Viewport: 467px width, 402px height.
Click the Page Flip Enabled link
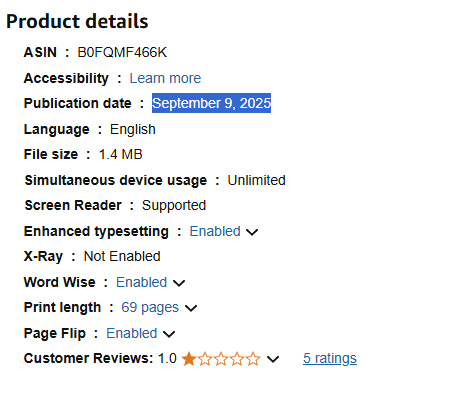132,333
